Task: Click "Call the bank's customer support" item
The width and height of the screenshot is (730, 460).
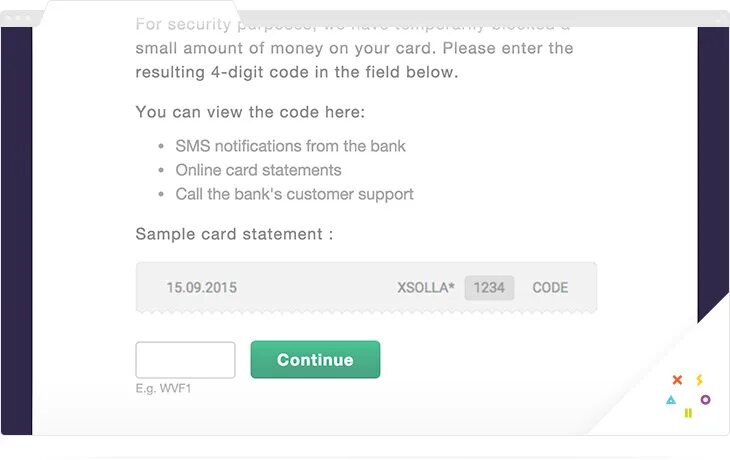Action: (x=294, y=194)
